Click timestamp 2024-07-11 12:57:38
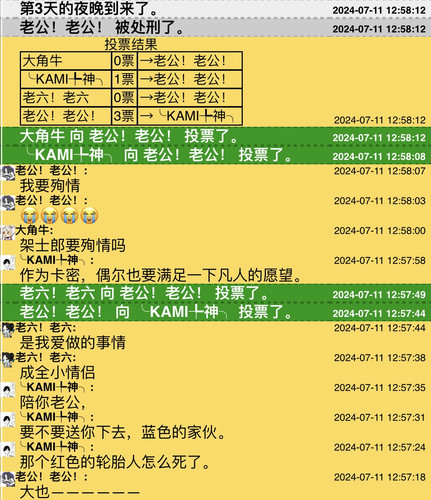 pyautogui.click(x=380, y=358)
